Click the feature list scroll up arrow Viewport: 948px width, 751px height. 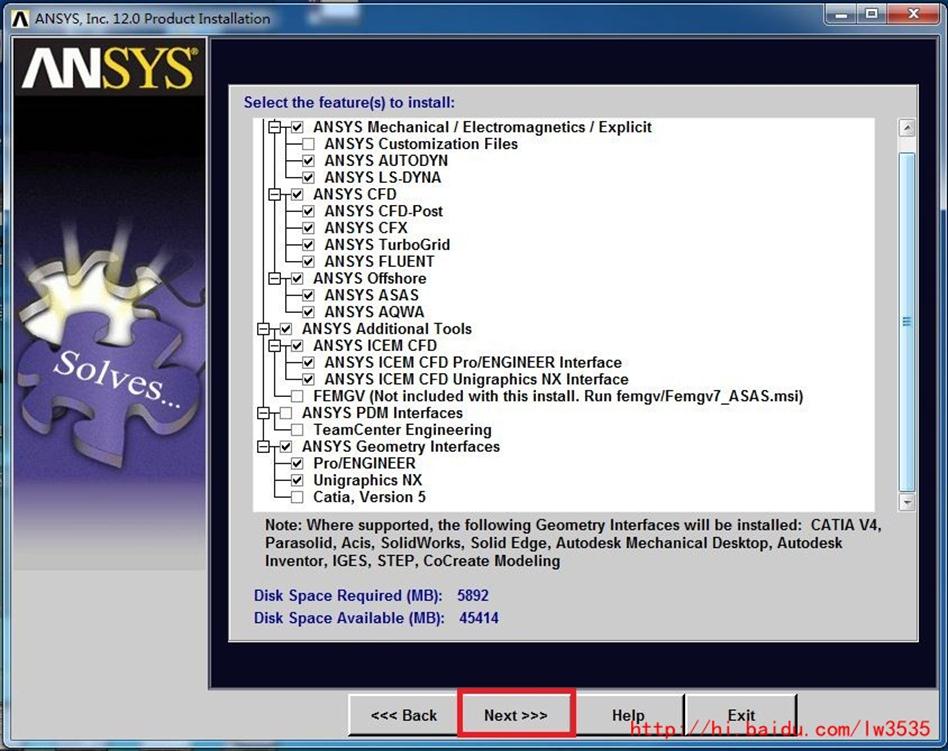tap(906, 128)
